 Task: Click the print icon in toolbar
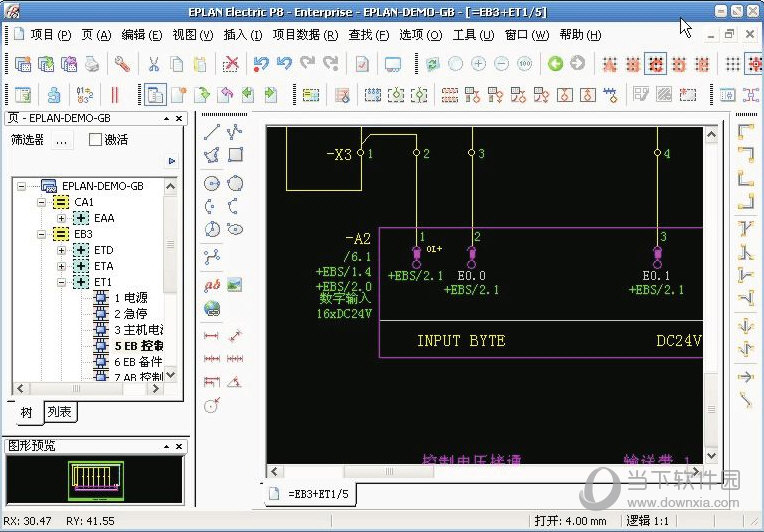[93, 64]
